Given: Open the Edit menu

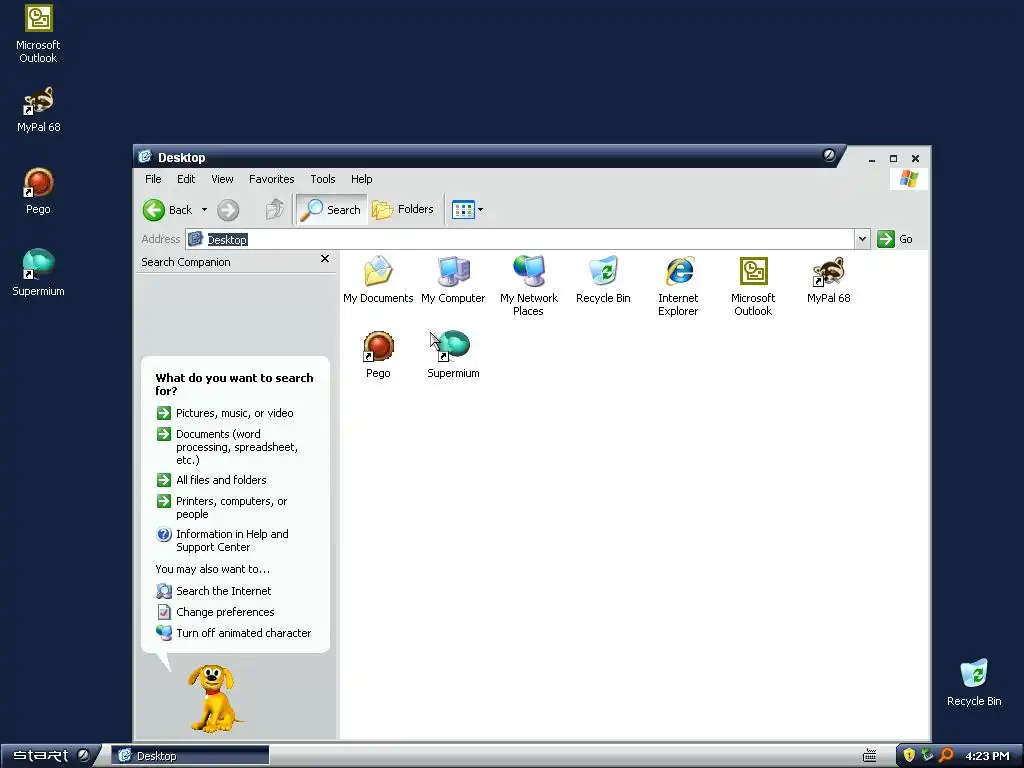Looking at the screenshot, I should 186,179.
